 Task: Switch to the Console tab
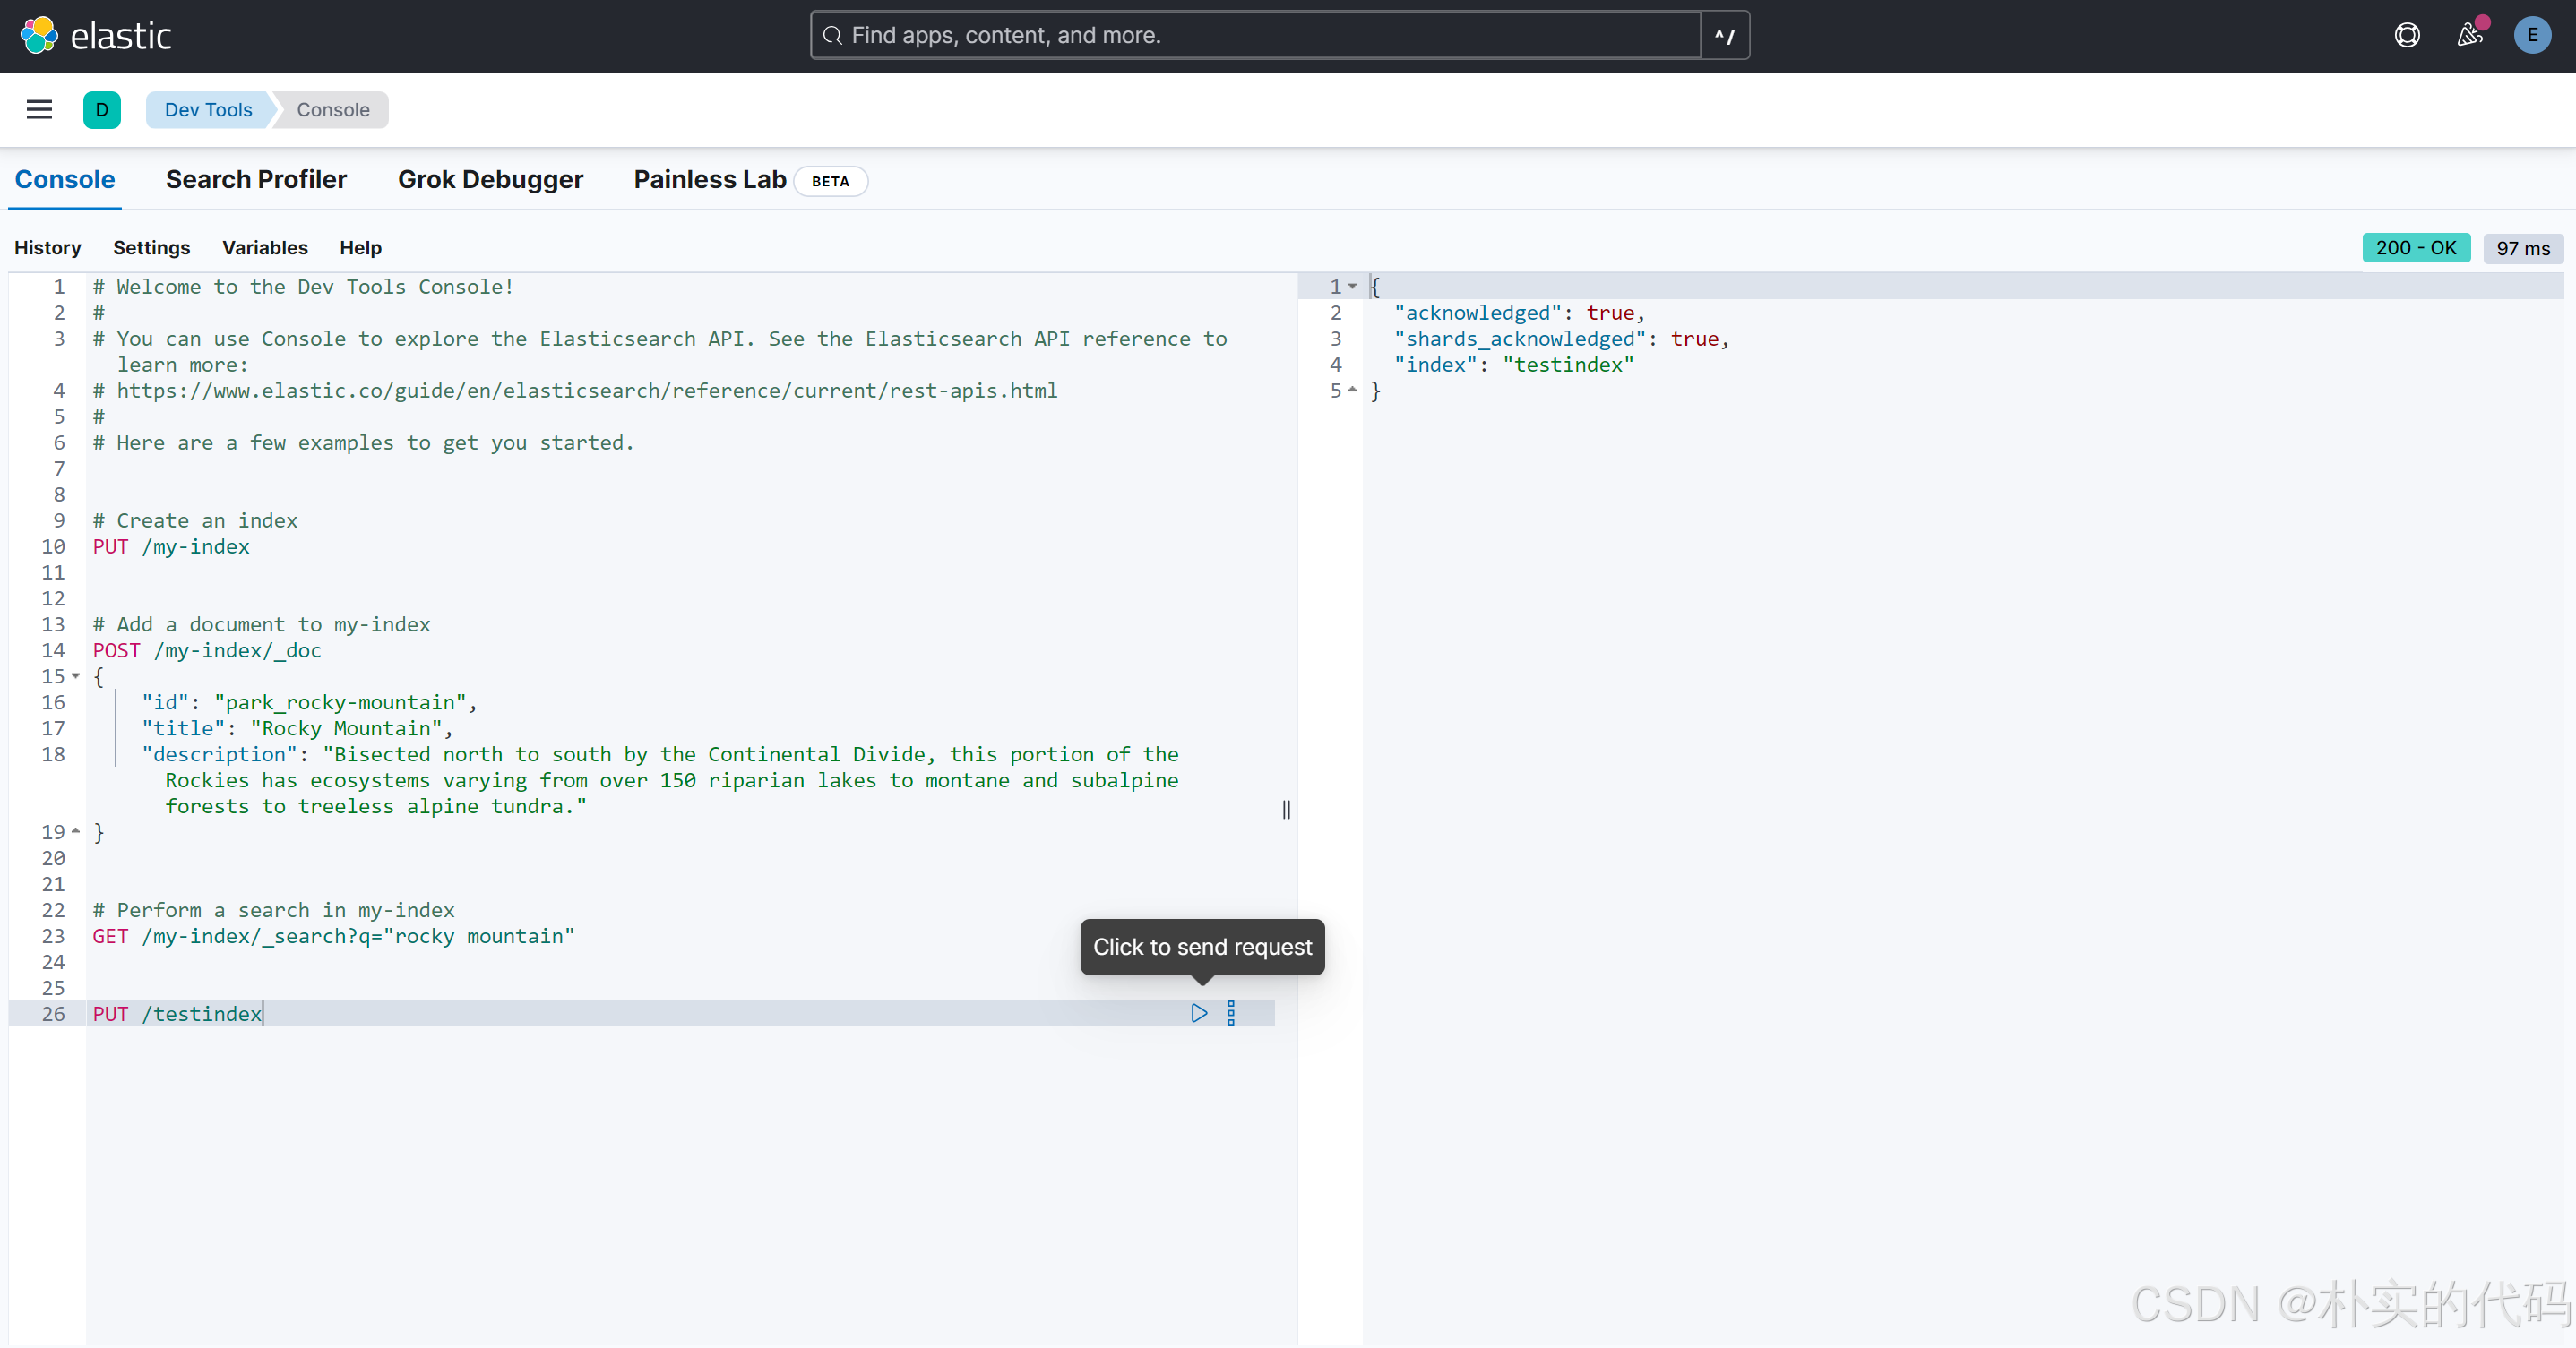point(65,180)
